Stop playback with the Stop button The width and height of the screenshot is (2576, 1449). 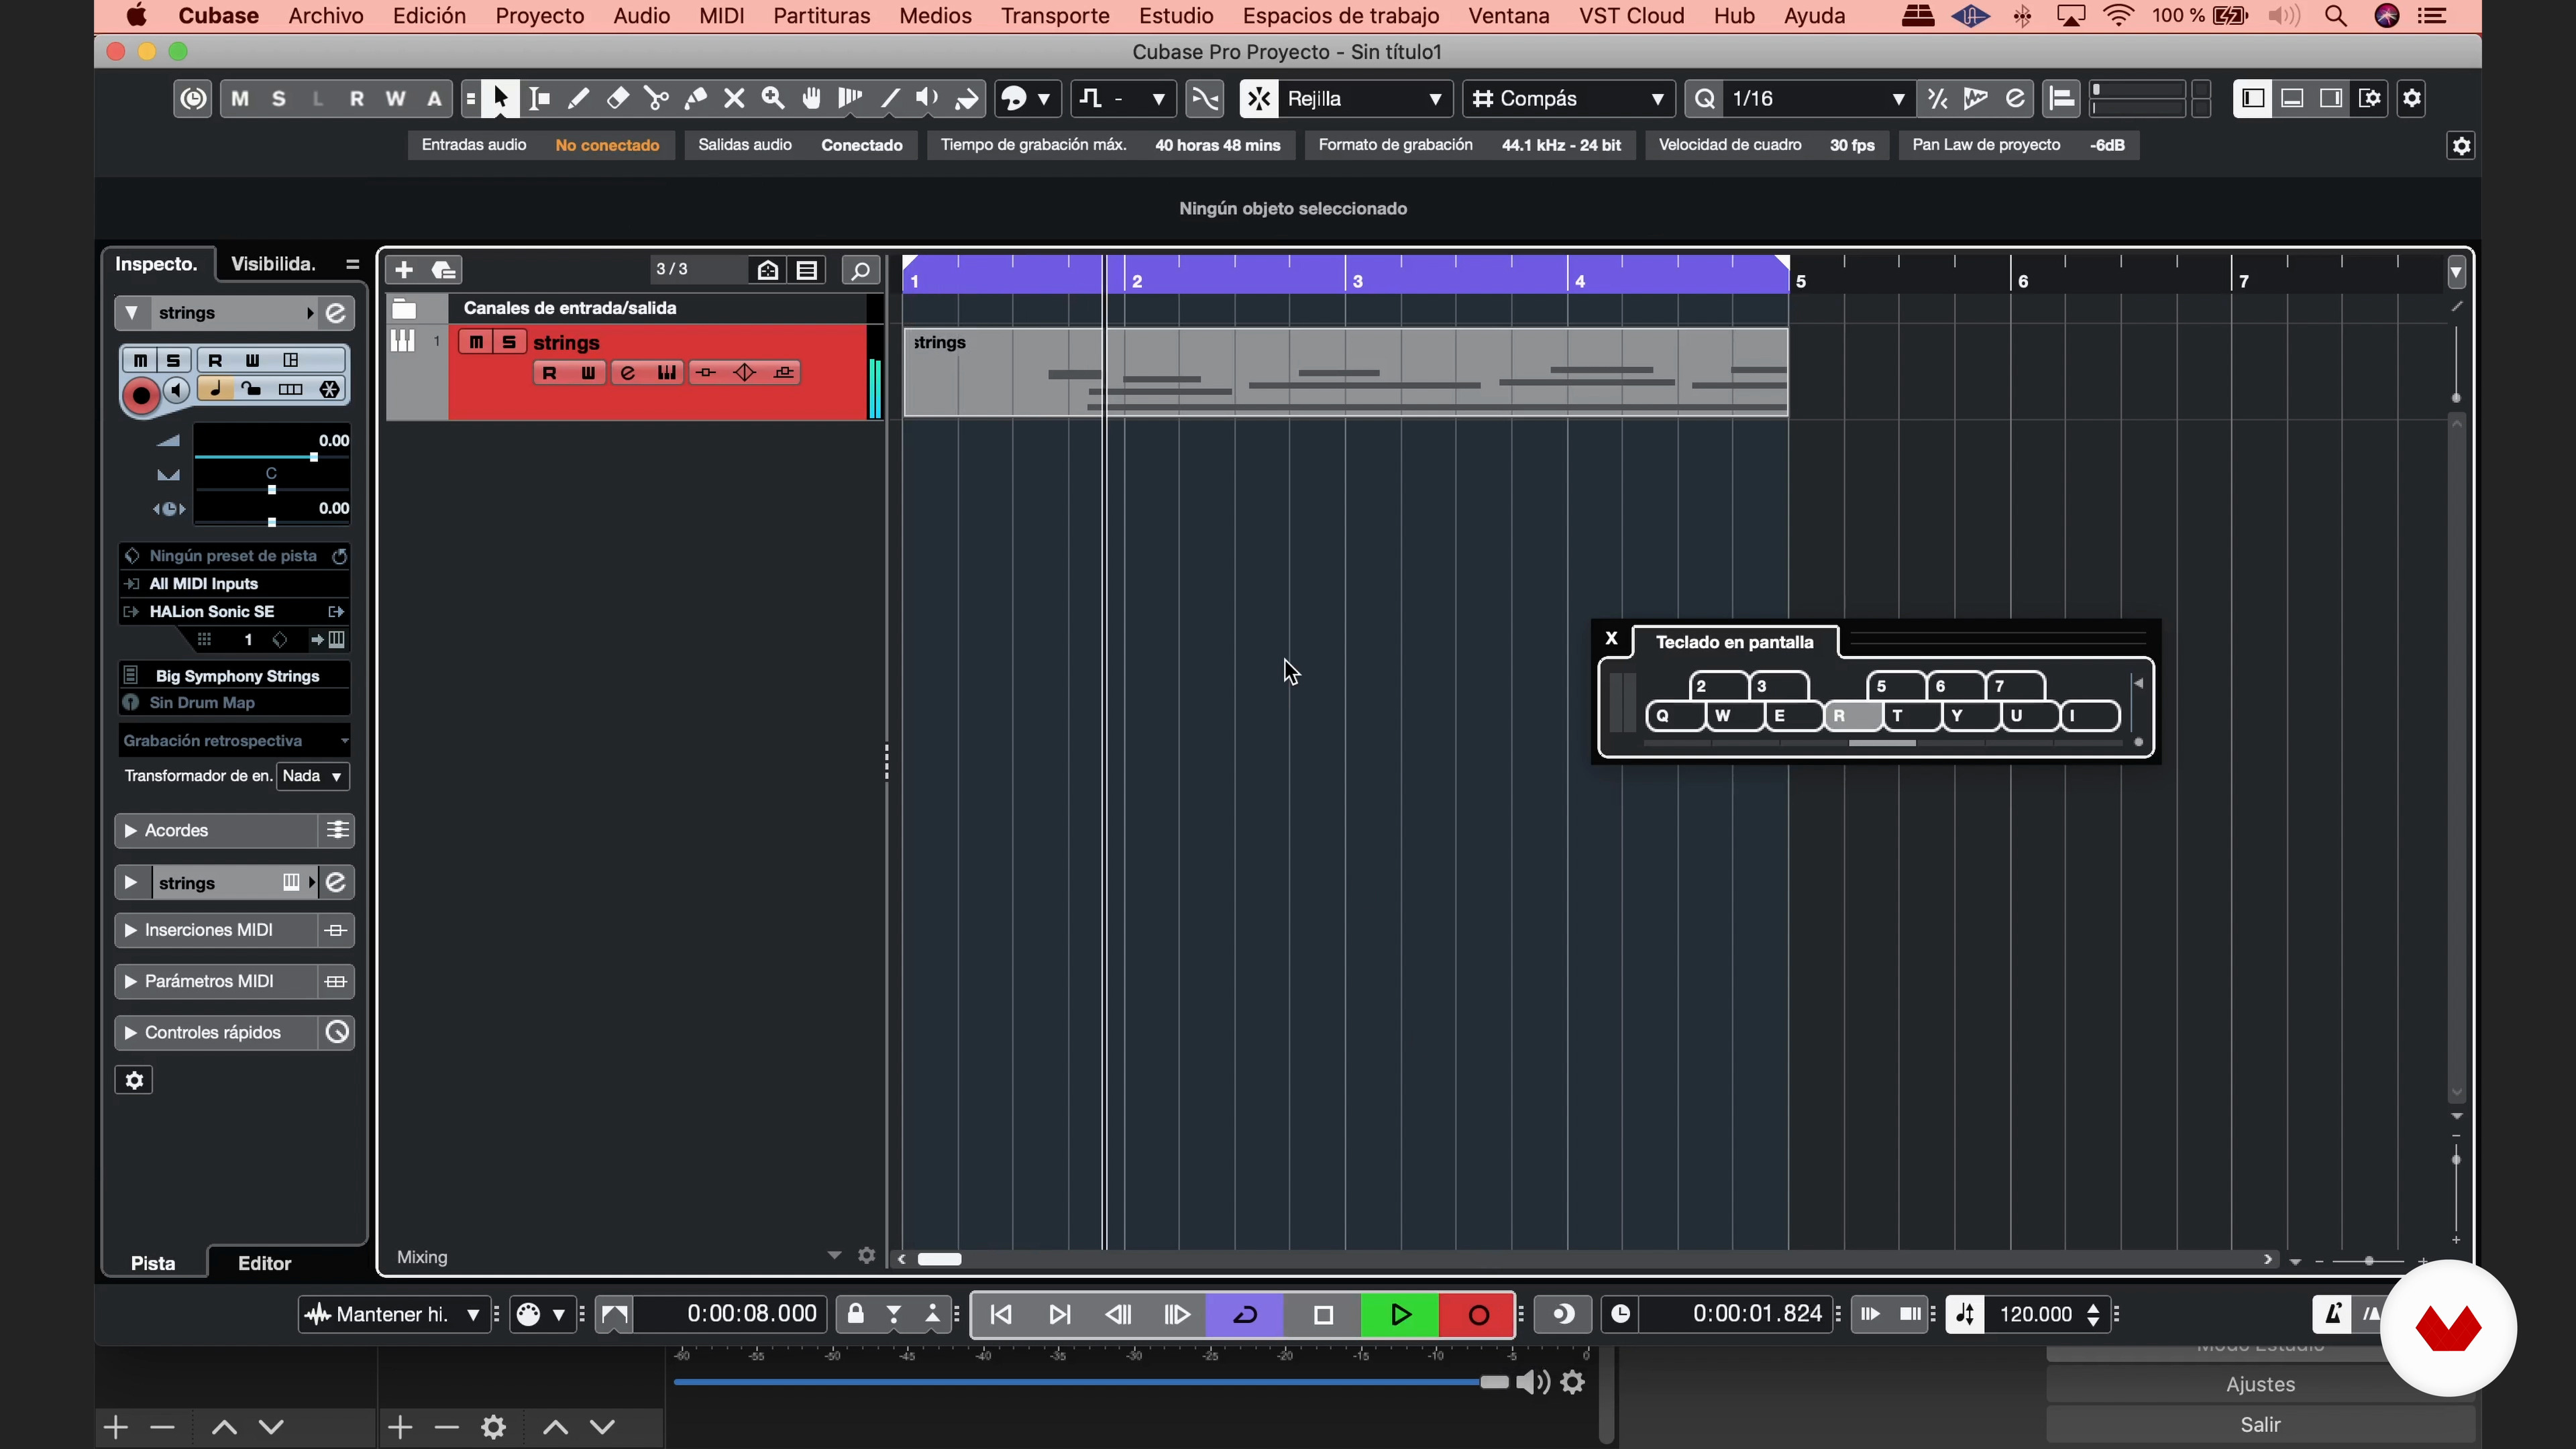coord(1323,1315)
